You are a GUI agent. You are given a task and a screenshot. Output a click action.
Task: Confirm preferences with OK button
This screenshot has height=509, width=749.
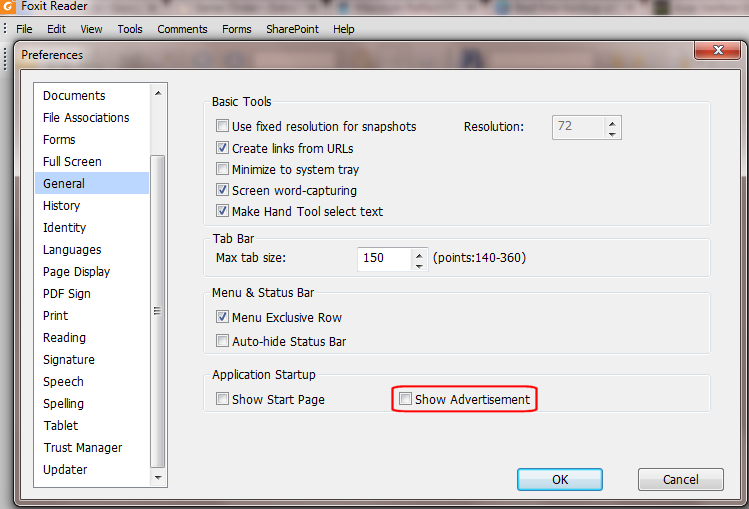coord(560,479)
